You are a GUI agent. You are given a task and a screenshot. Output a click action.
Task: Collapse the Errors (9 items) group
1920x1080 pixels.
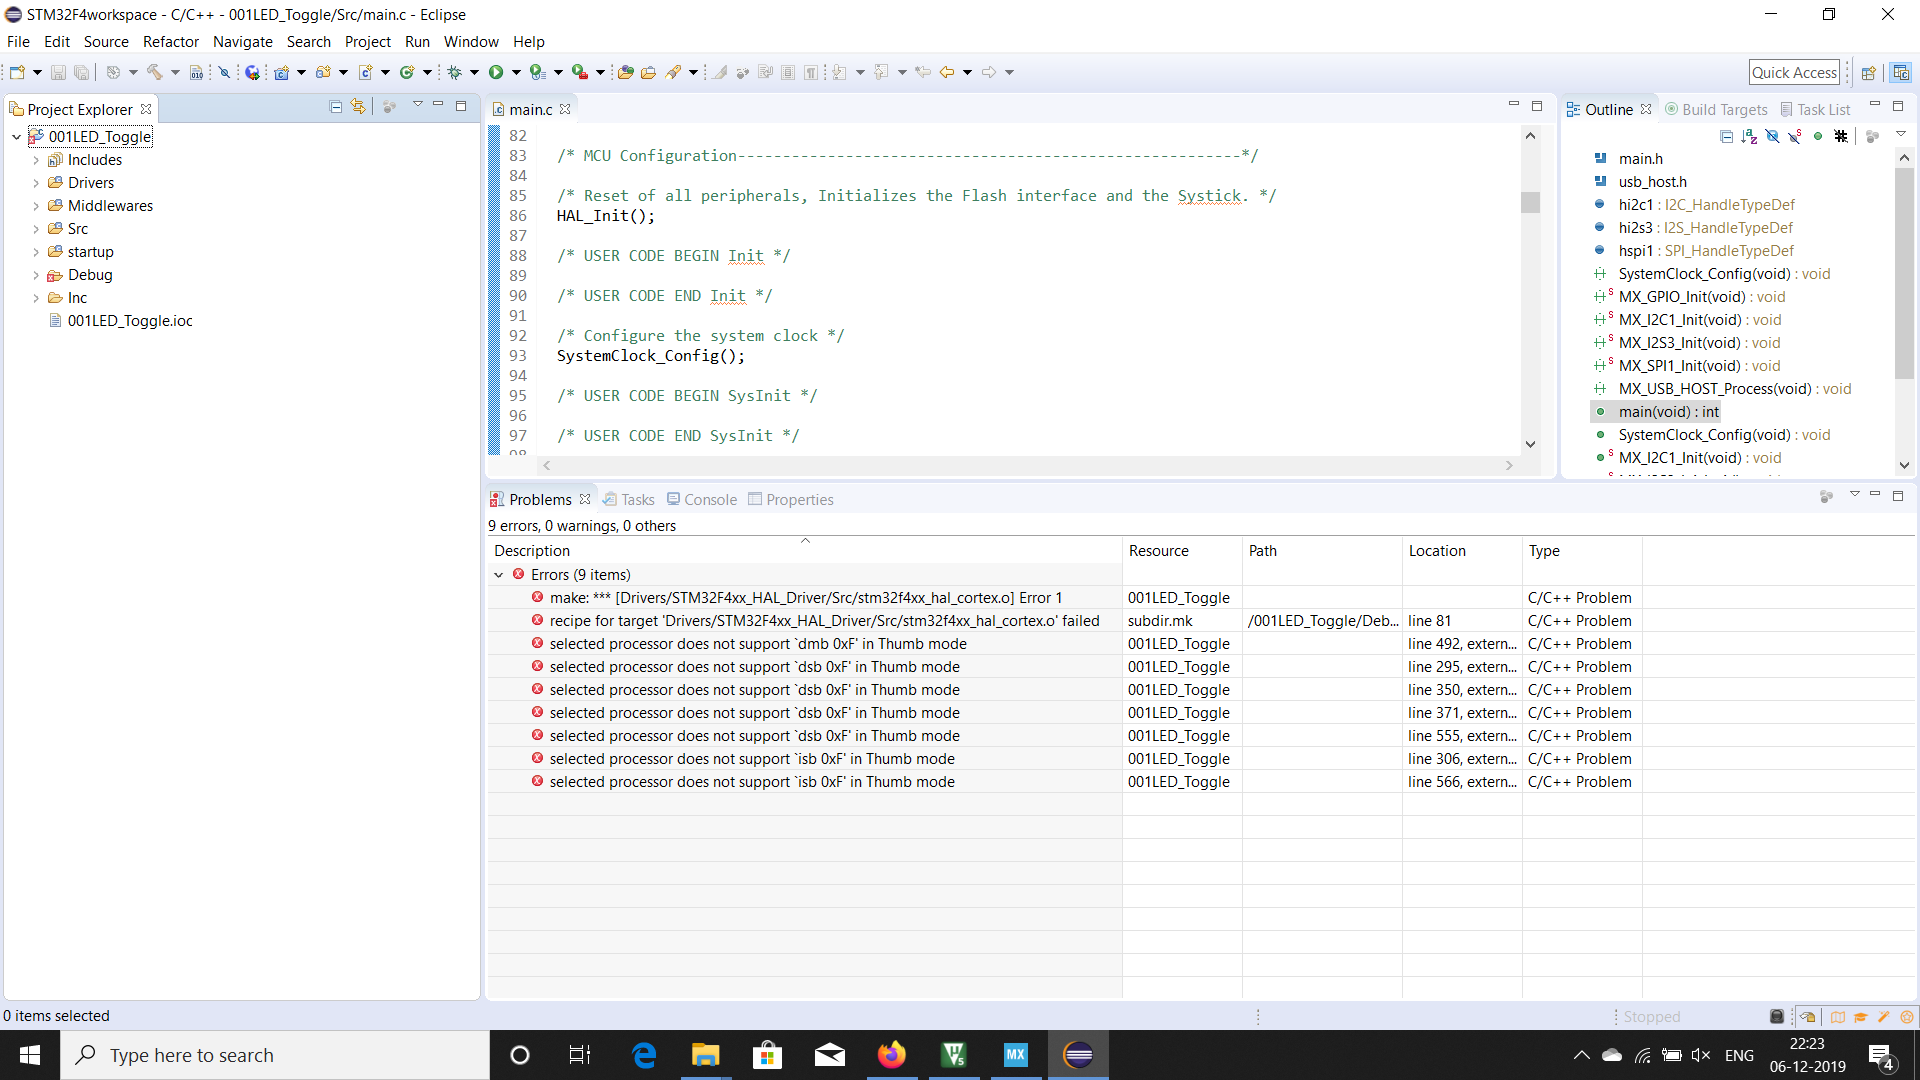pyautogui.click(x=499, y=575)
